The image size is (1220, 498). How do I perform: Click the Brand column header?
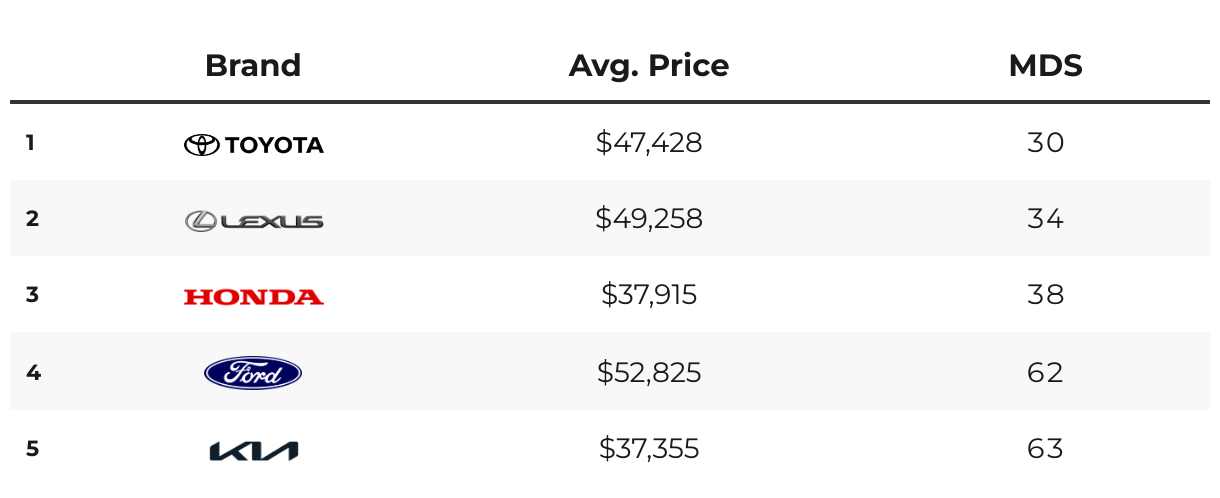[x=253, y=66]
